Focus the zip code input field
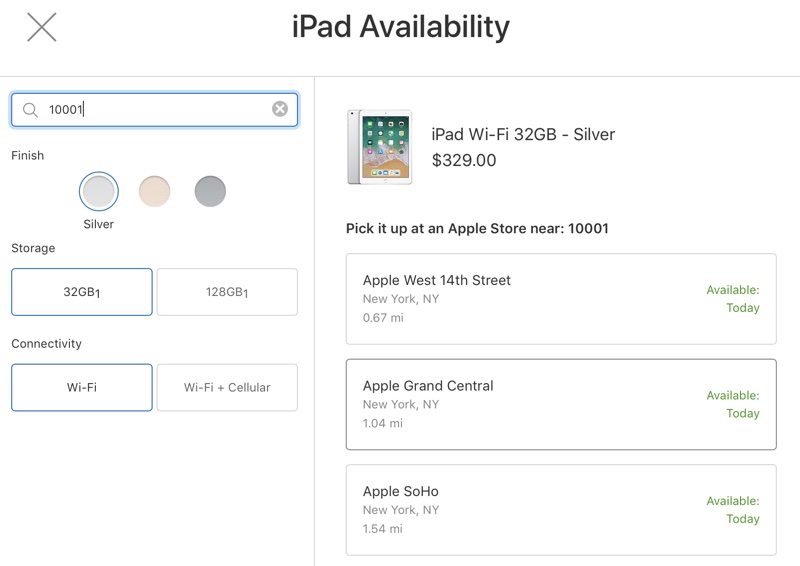 (154, 109)
